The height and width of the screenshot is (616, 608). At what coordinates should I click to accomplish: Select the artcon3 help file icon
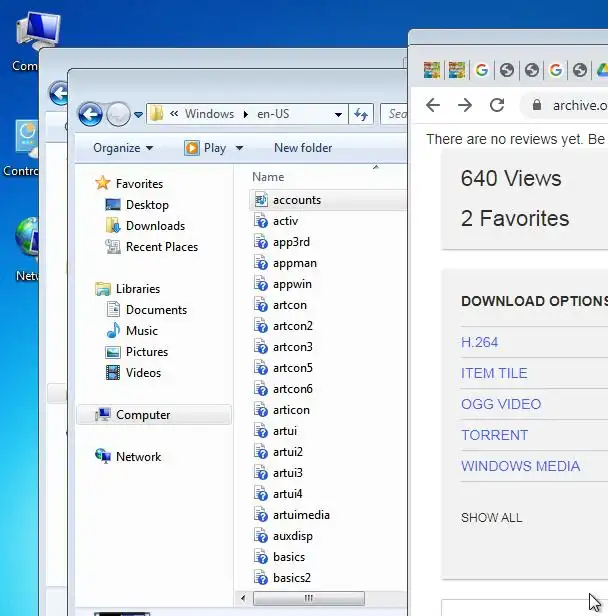point(261,347)
